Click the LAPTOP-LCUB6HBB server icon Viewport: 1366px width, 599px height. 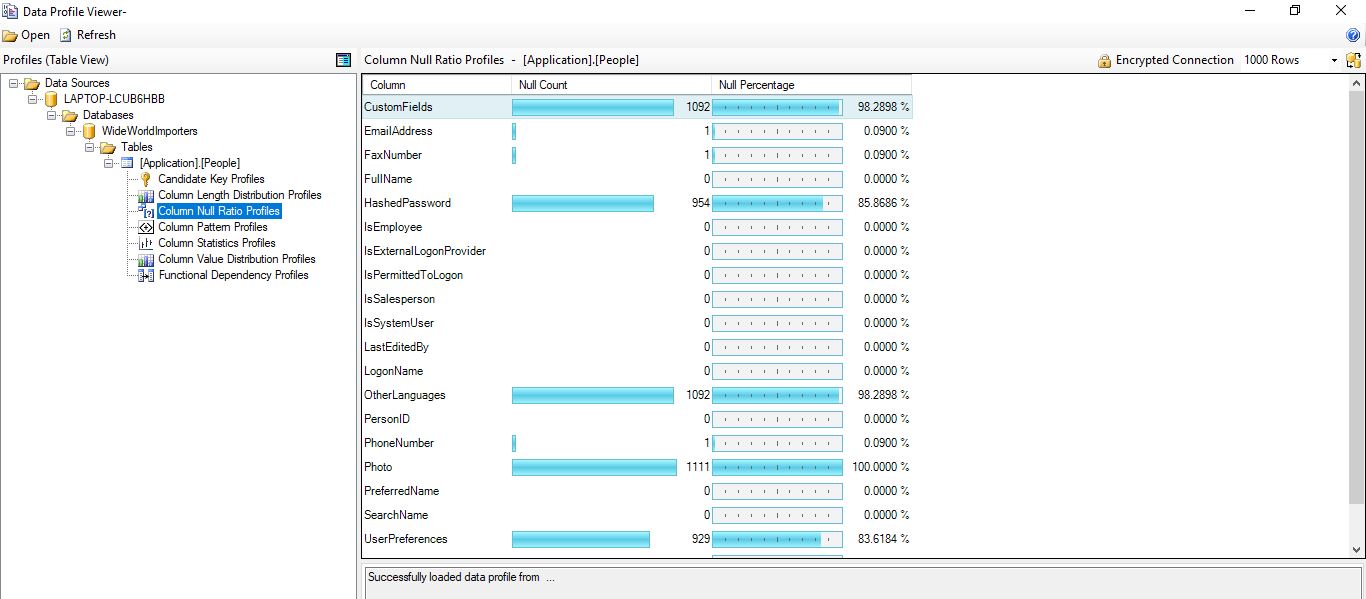click(51, 100)
